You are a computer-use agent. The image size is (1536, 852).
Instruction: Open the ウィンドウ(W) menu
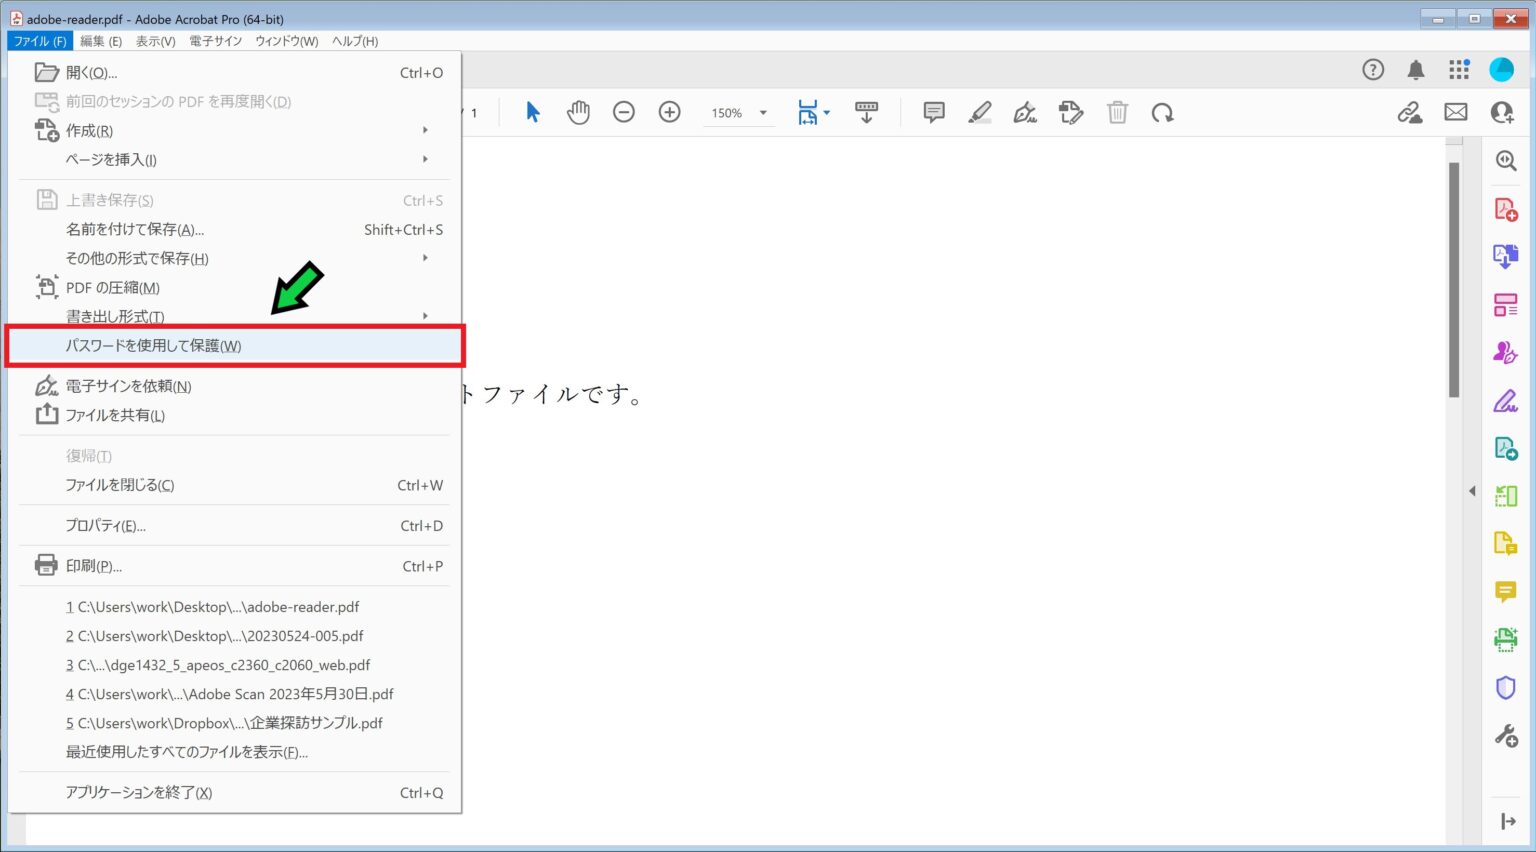tap(287, 41)
